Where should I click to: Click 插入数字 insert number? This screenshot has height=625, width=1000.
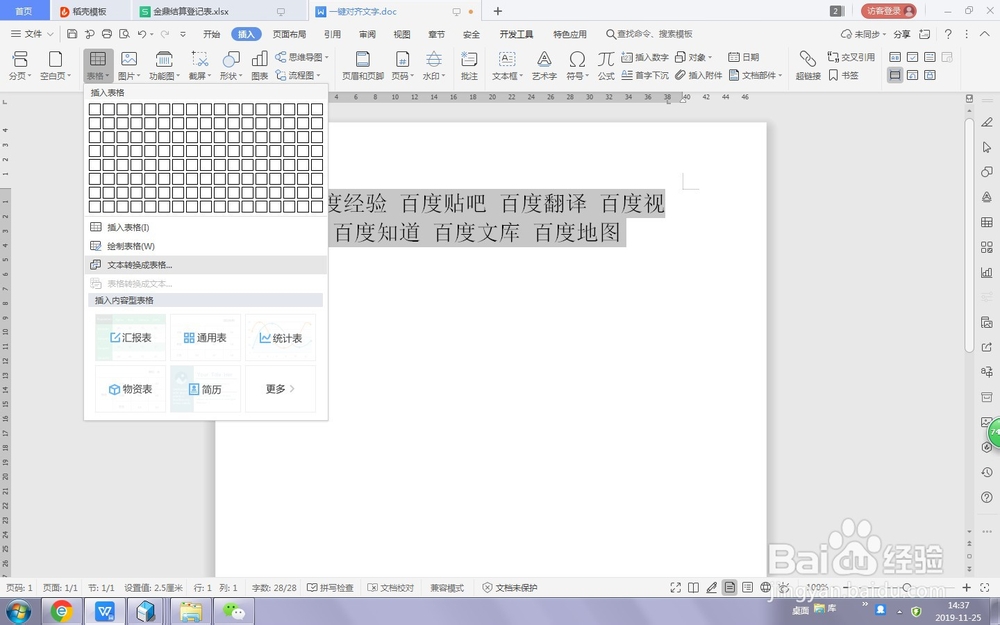[x=645, y=57]
